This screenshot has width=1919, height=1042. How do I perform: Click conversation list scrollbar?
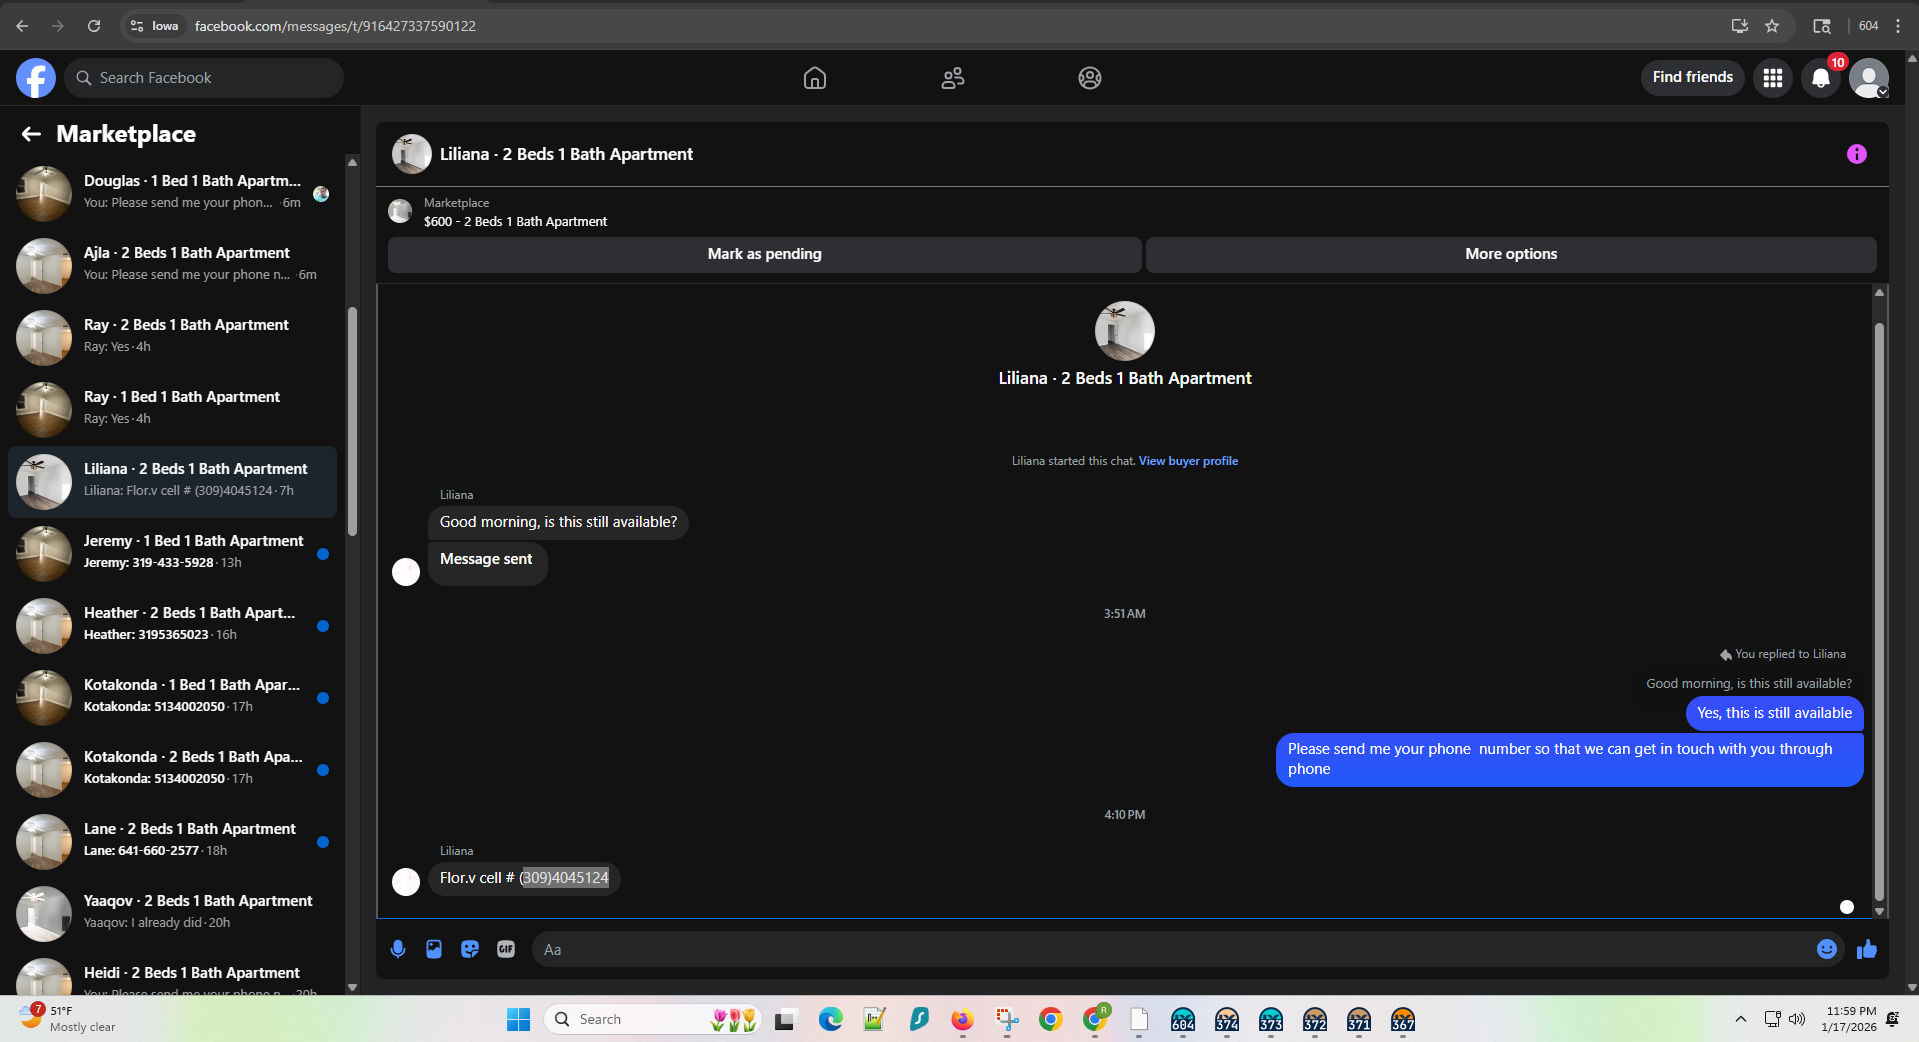point(352,421)
